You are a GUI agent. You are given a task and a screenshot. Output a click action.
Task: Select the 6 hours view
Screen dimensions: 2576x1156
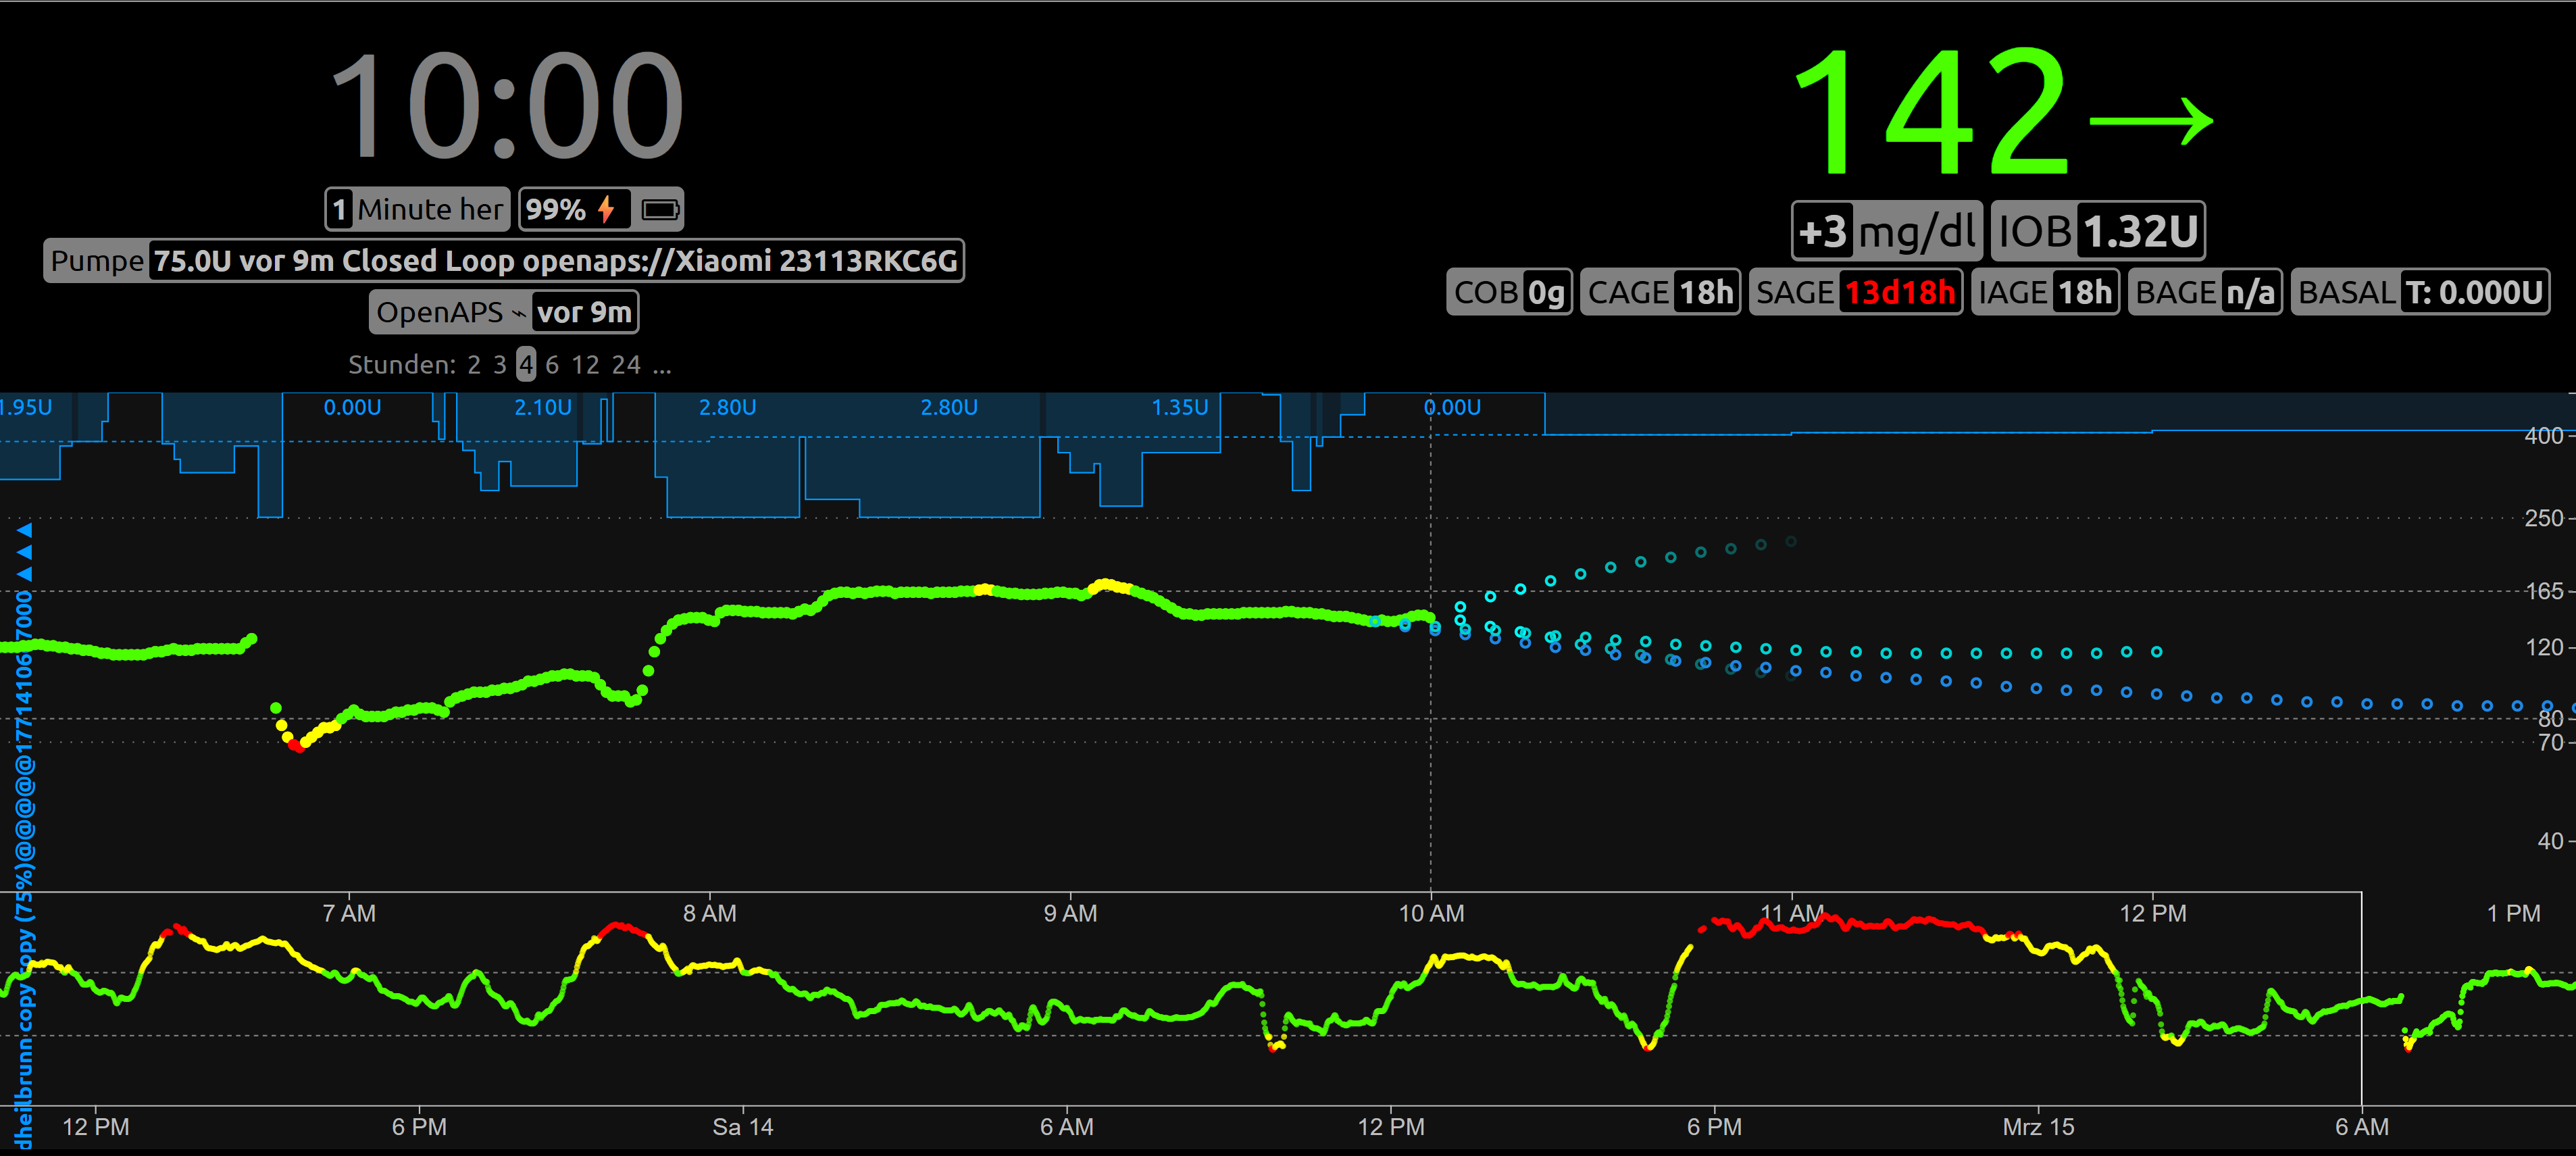click(552, 365)
